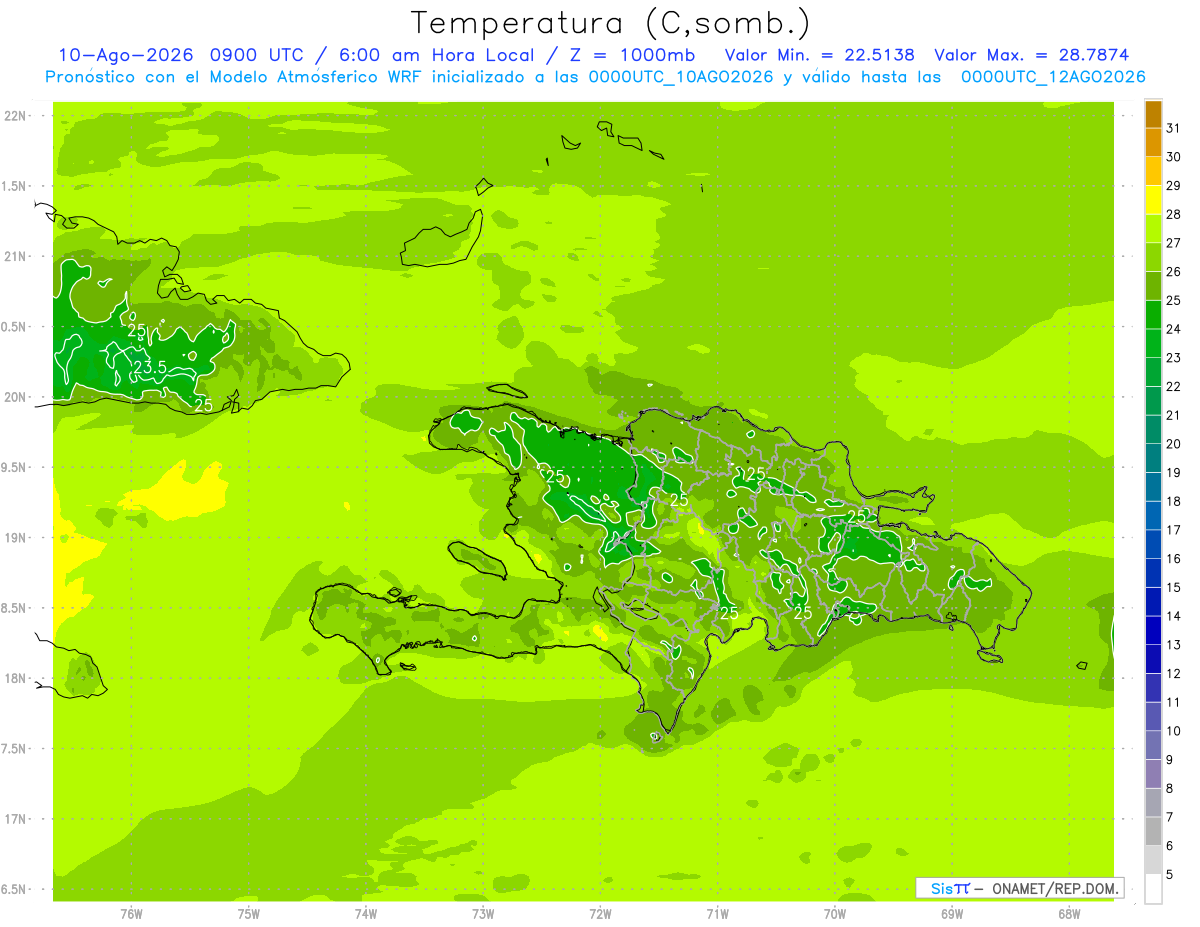Viewport: 1200px width, 927px height.
Task: Click the title "Temperatura (C,somb.)"
Action: (x=611, y=23)
